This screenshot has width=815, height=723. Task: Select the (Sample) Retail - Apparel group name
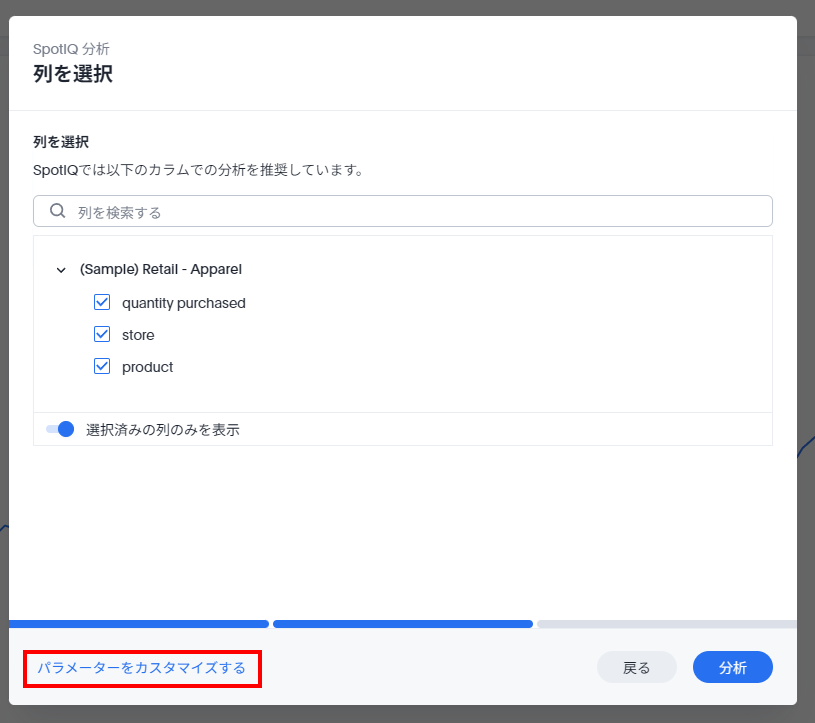[160, 269]
